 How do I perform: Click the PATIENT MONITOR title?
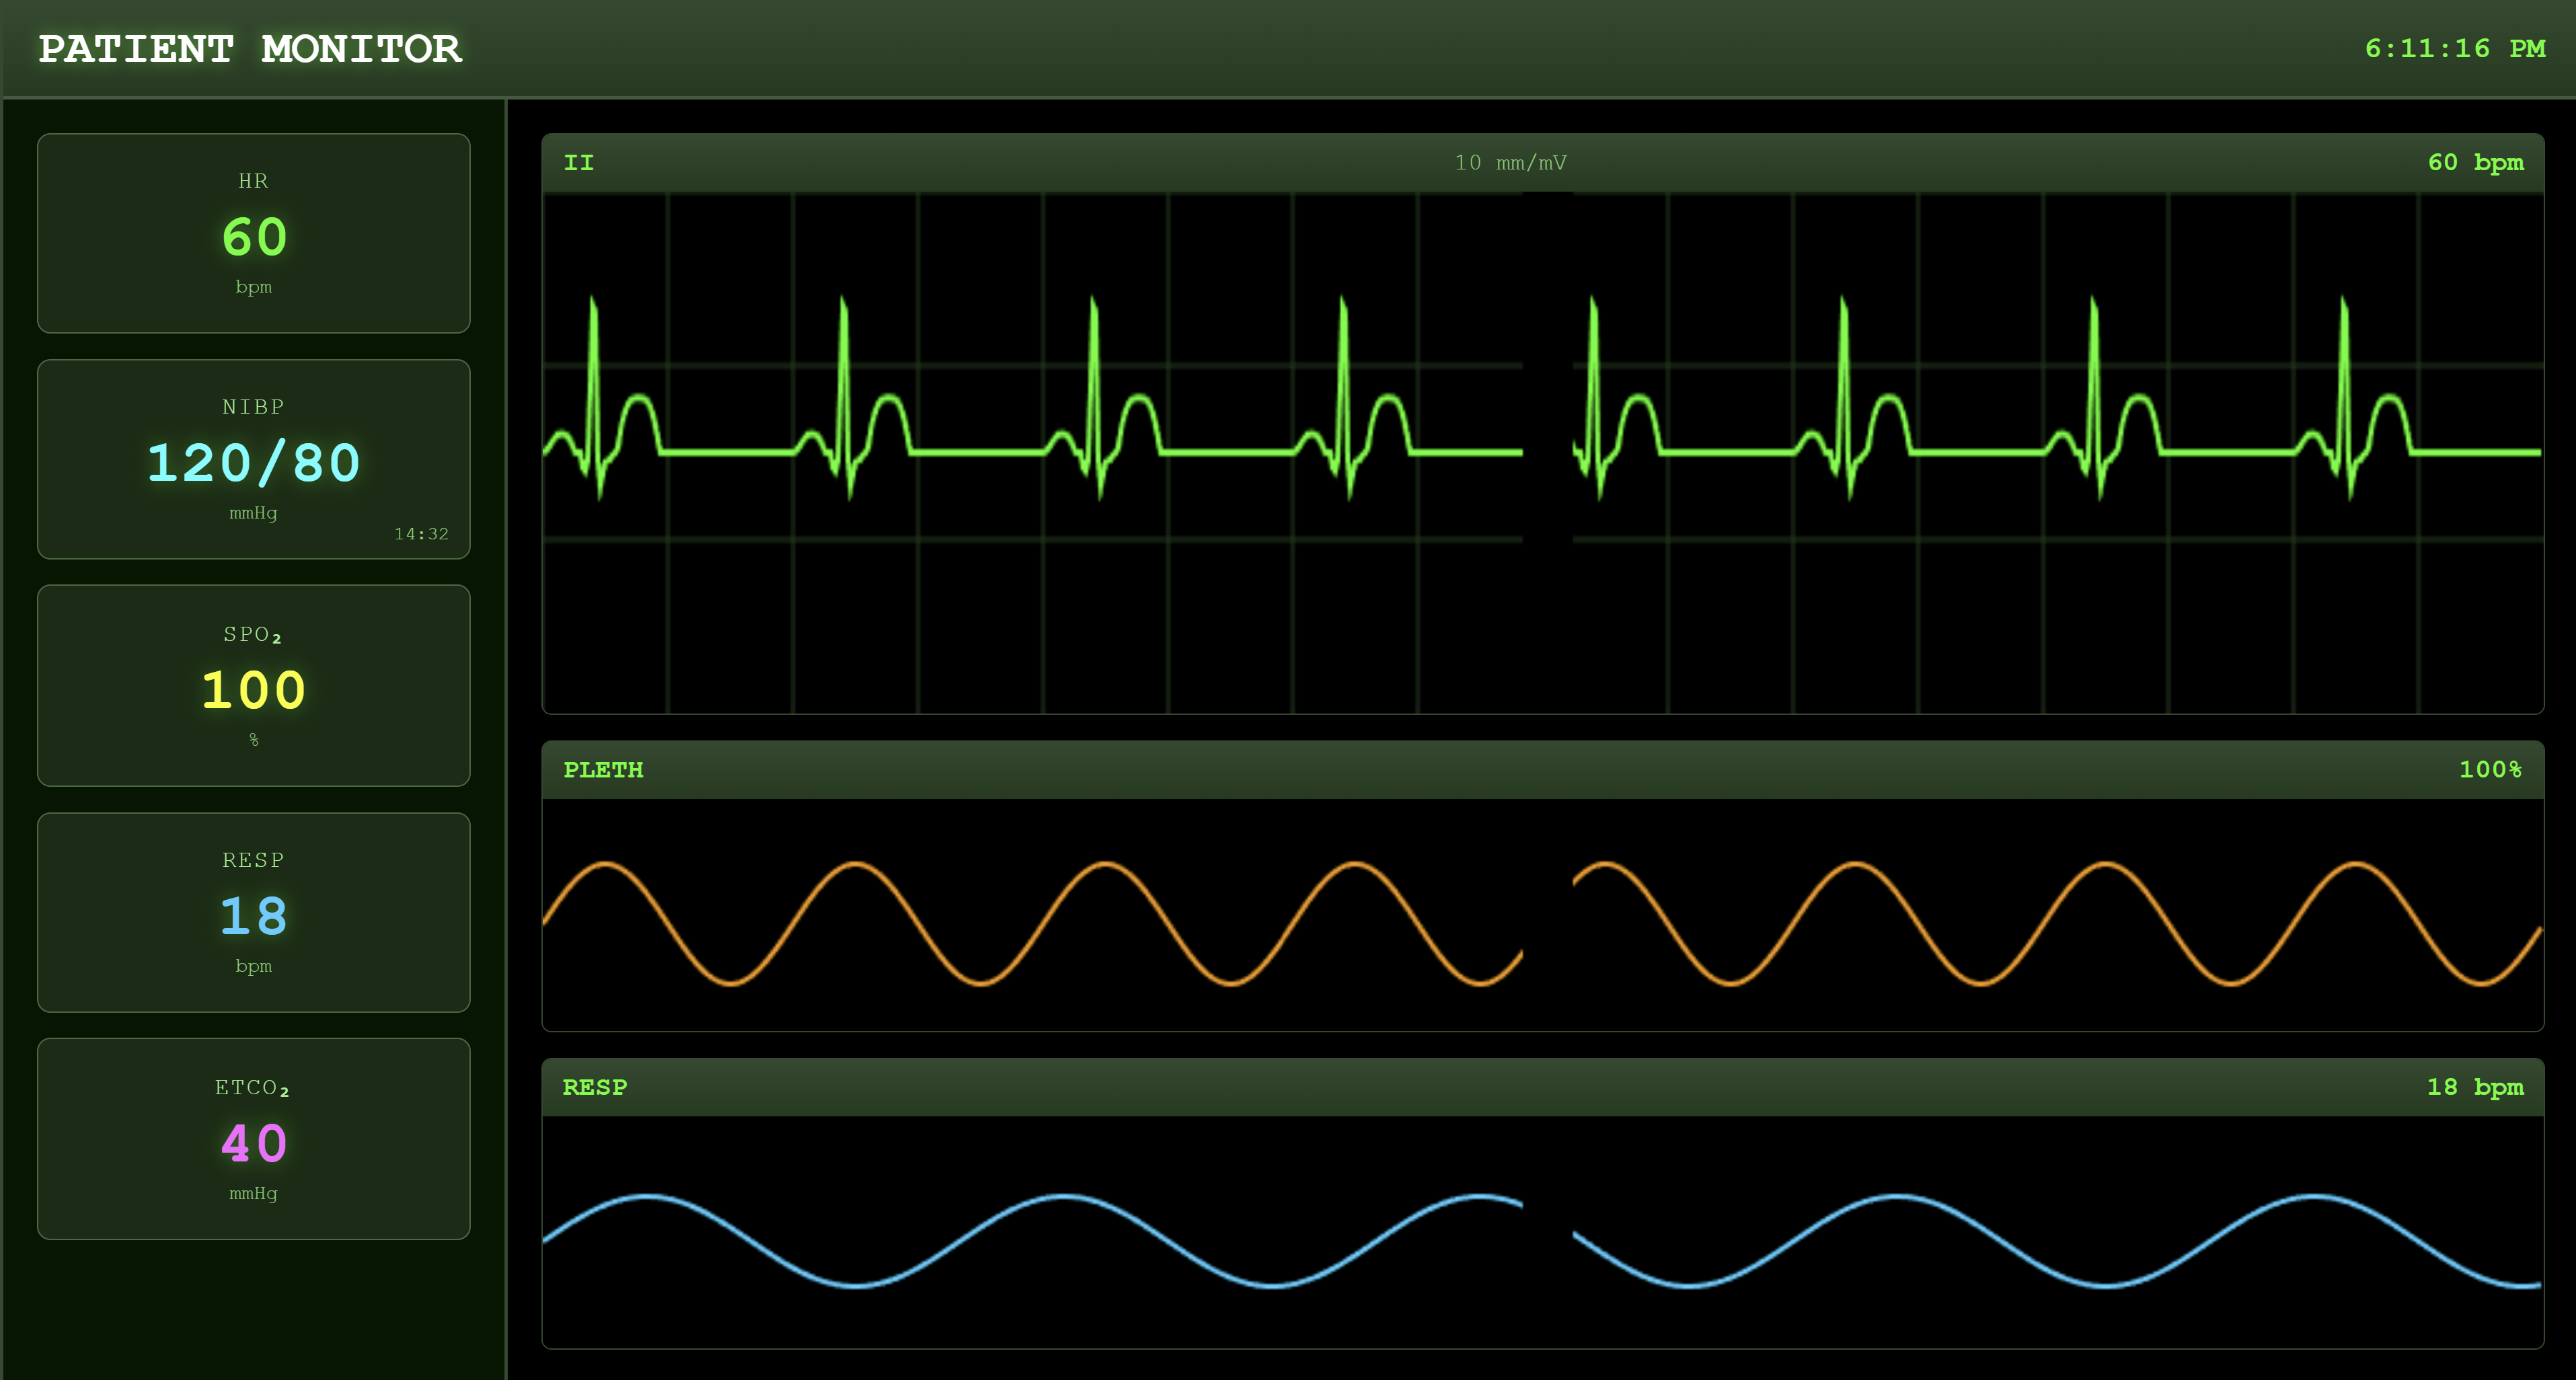pyautogui.click(x=250, y=48)
